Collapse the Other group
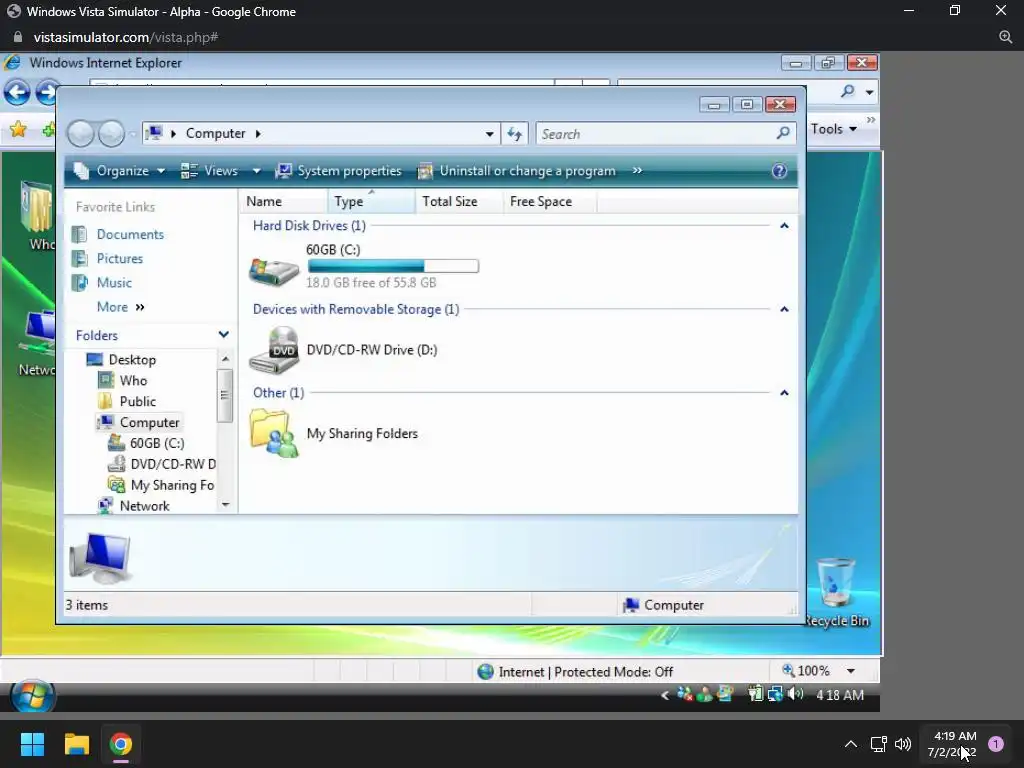Screen dimensions: 1024x768 [784, 393]
